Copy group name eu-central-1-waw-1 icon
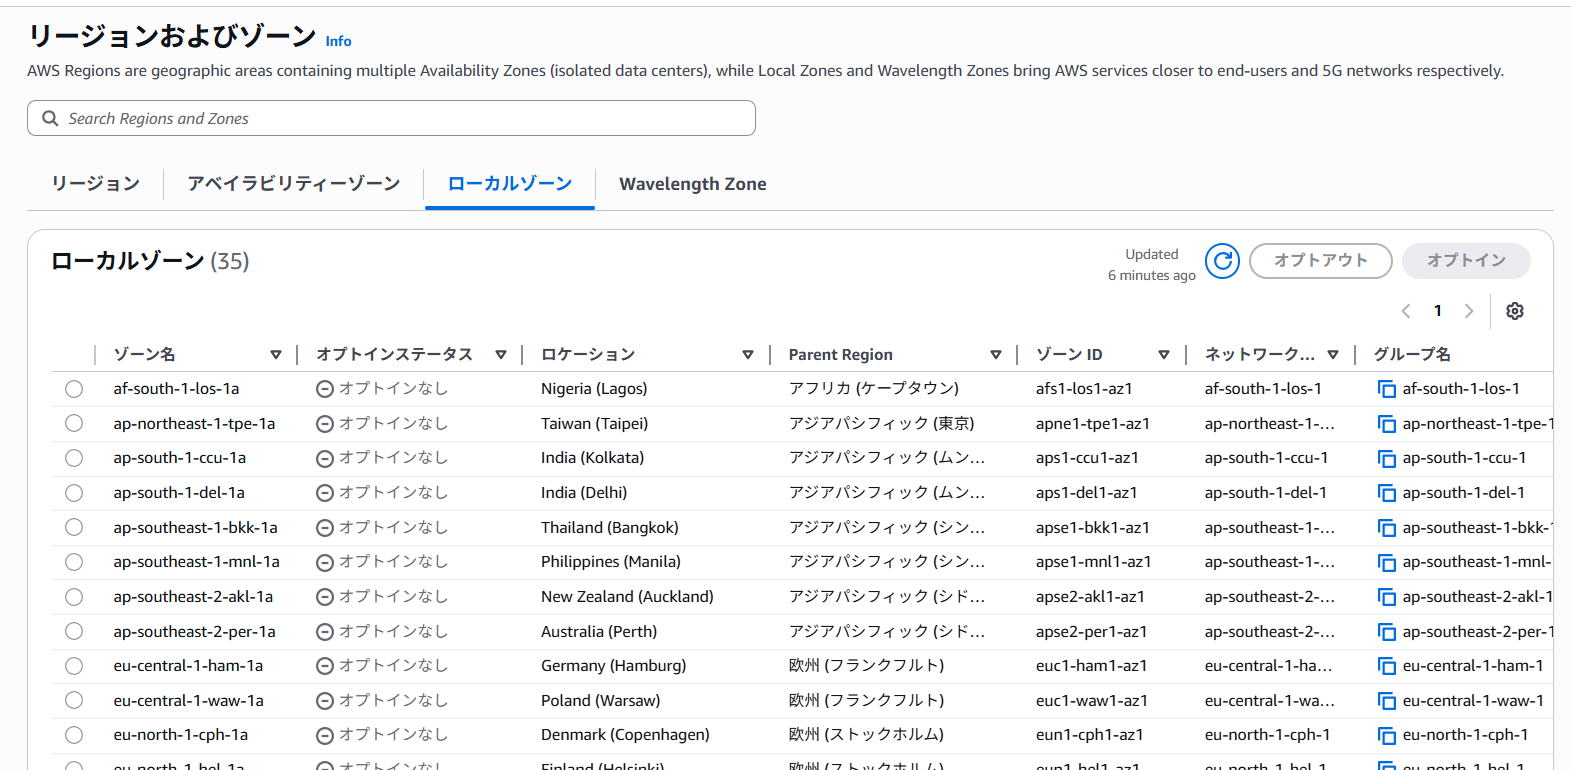Image resolution: width=1571 pixels, height=770 pixels. pyautogui.click(x=1386, y=701)
